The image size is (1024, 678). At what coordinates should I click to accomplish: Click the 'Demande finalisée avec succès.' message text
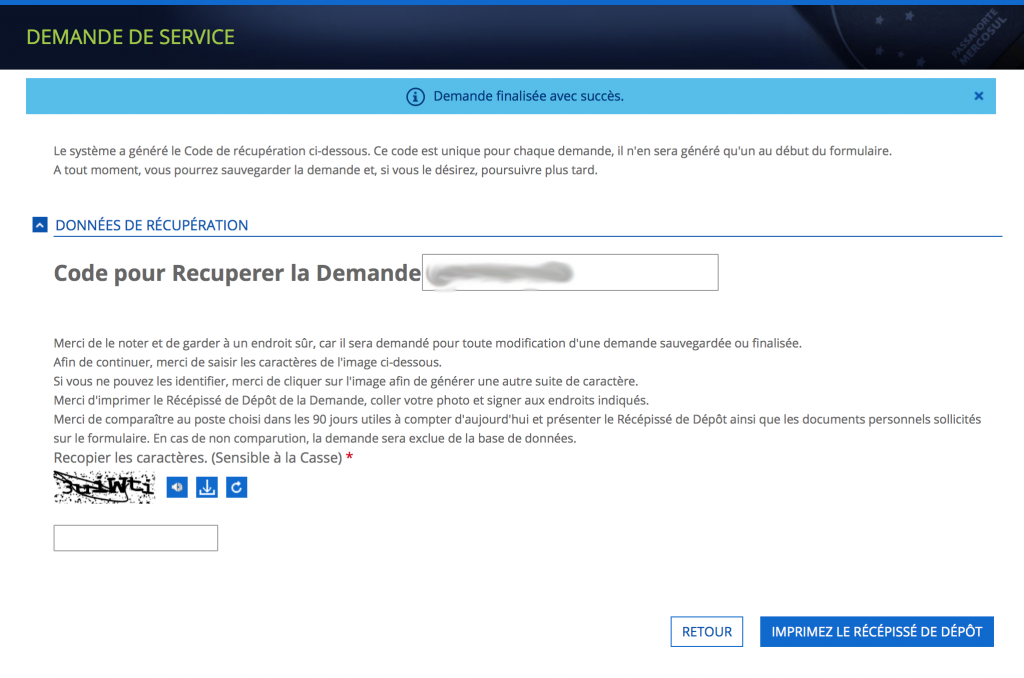click(528, 96)
